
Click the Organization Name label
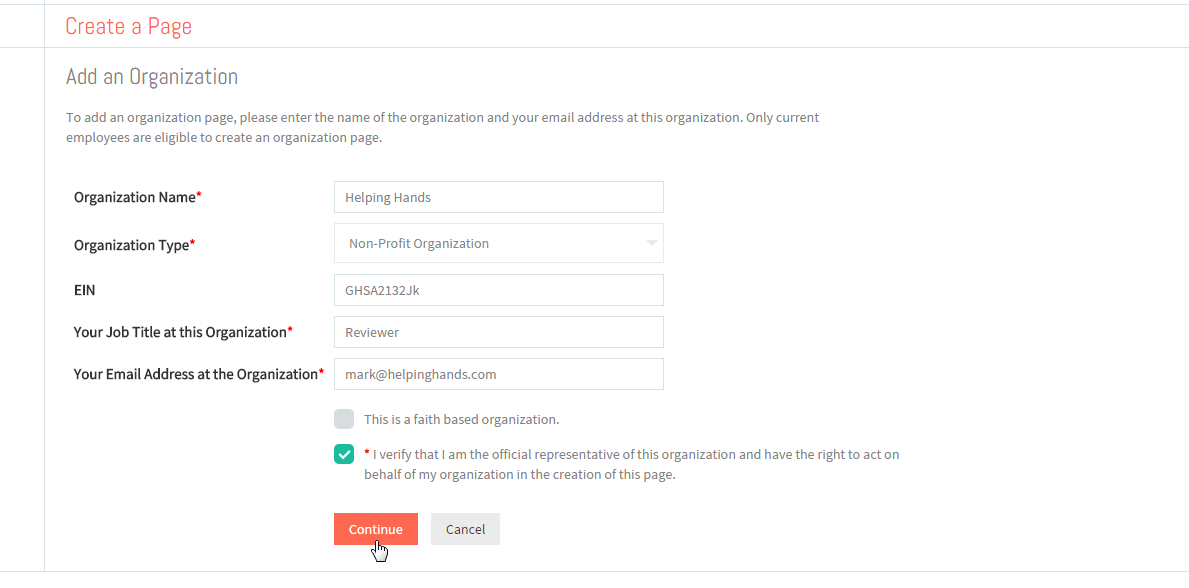137,197
